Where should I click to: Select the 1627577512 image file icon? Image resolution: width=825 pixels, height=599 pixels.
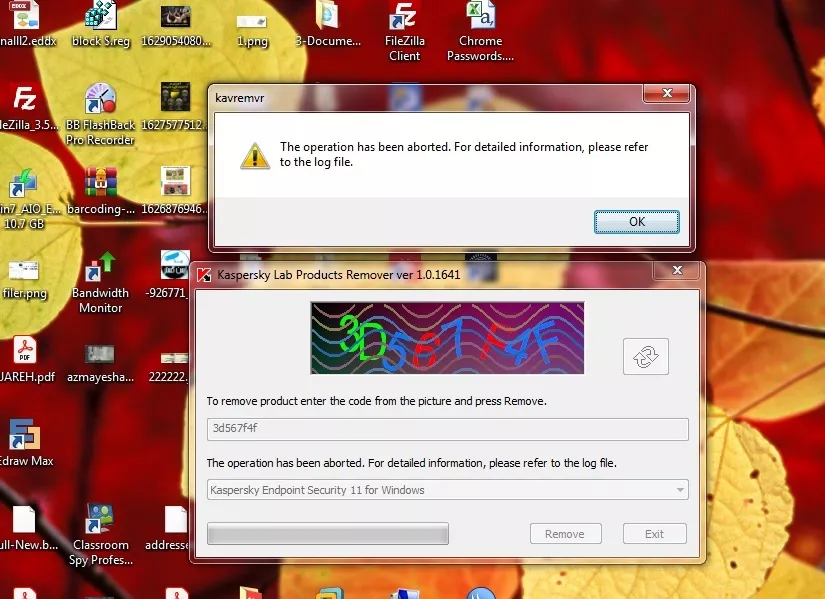coord(175,107)
